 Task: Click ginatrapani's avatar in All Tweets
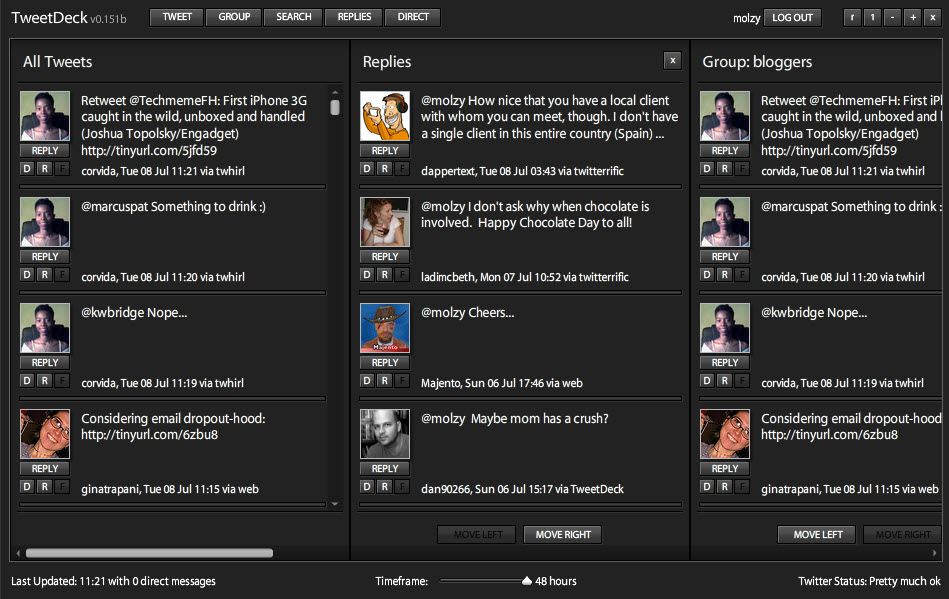coord(45,434)
